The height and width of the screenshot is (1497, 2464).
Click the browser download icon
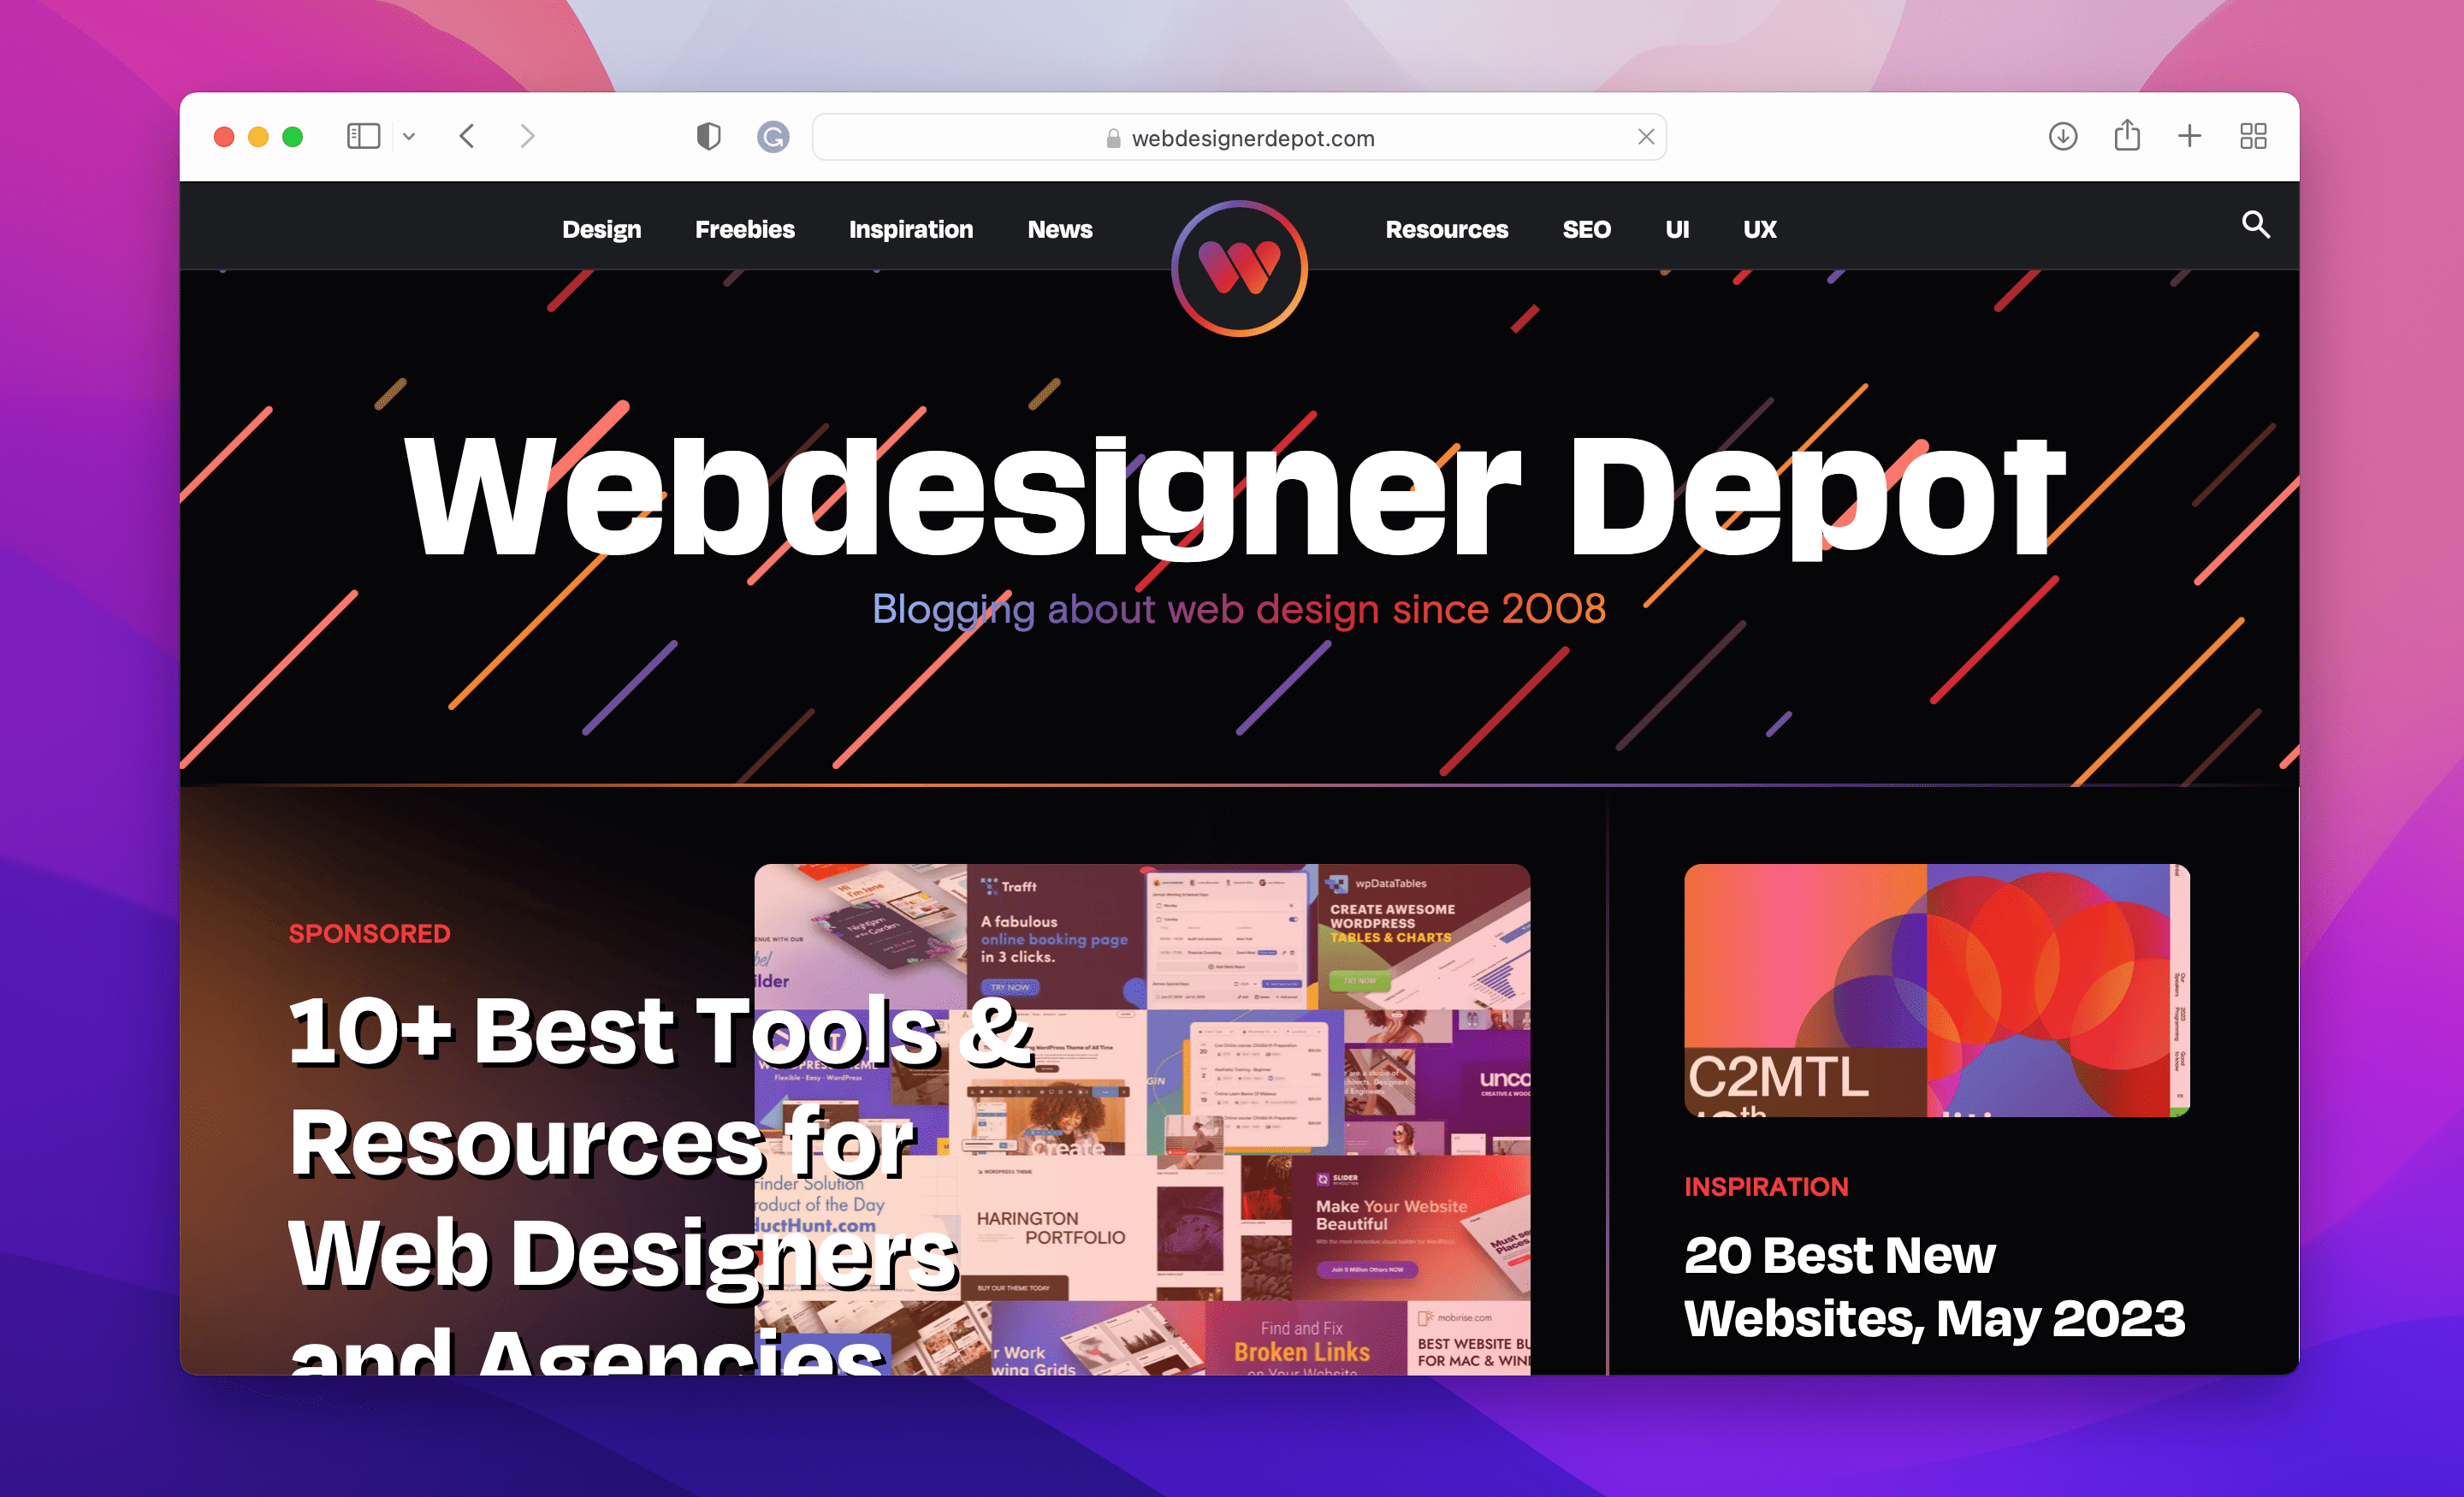2063,135
